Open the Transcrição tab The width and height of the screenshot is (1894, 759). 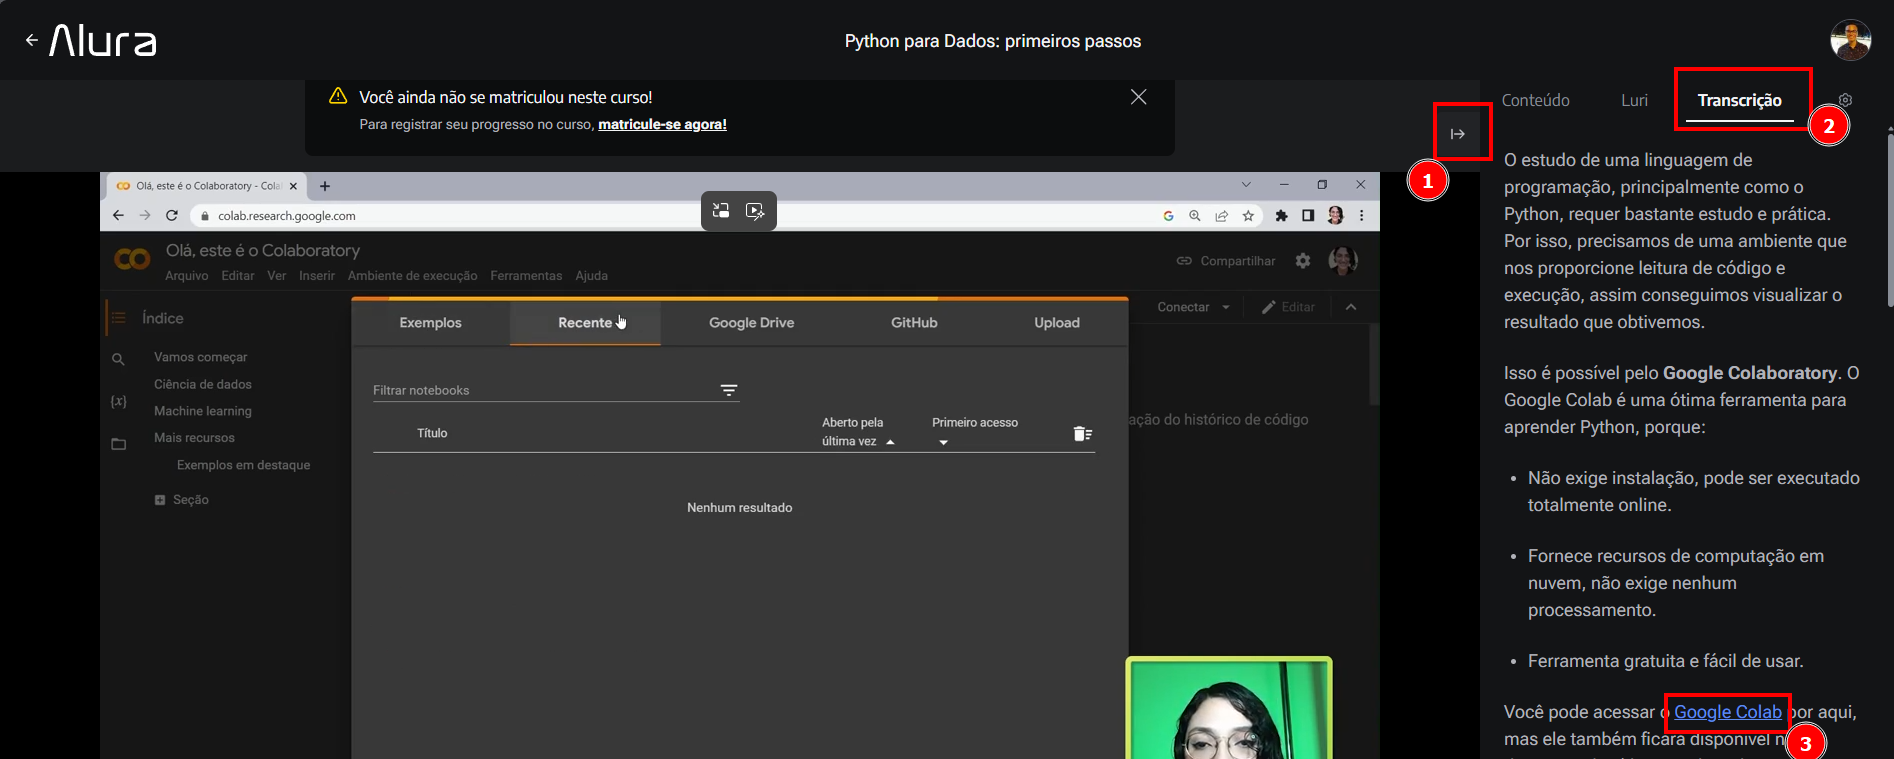click(x=1740, y=100)
